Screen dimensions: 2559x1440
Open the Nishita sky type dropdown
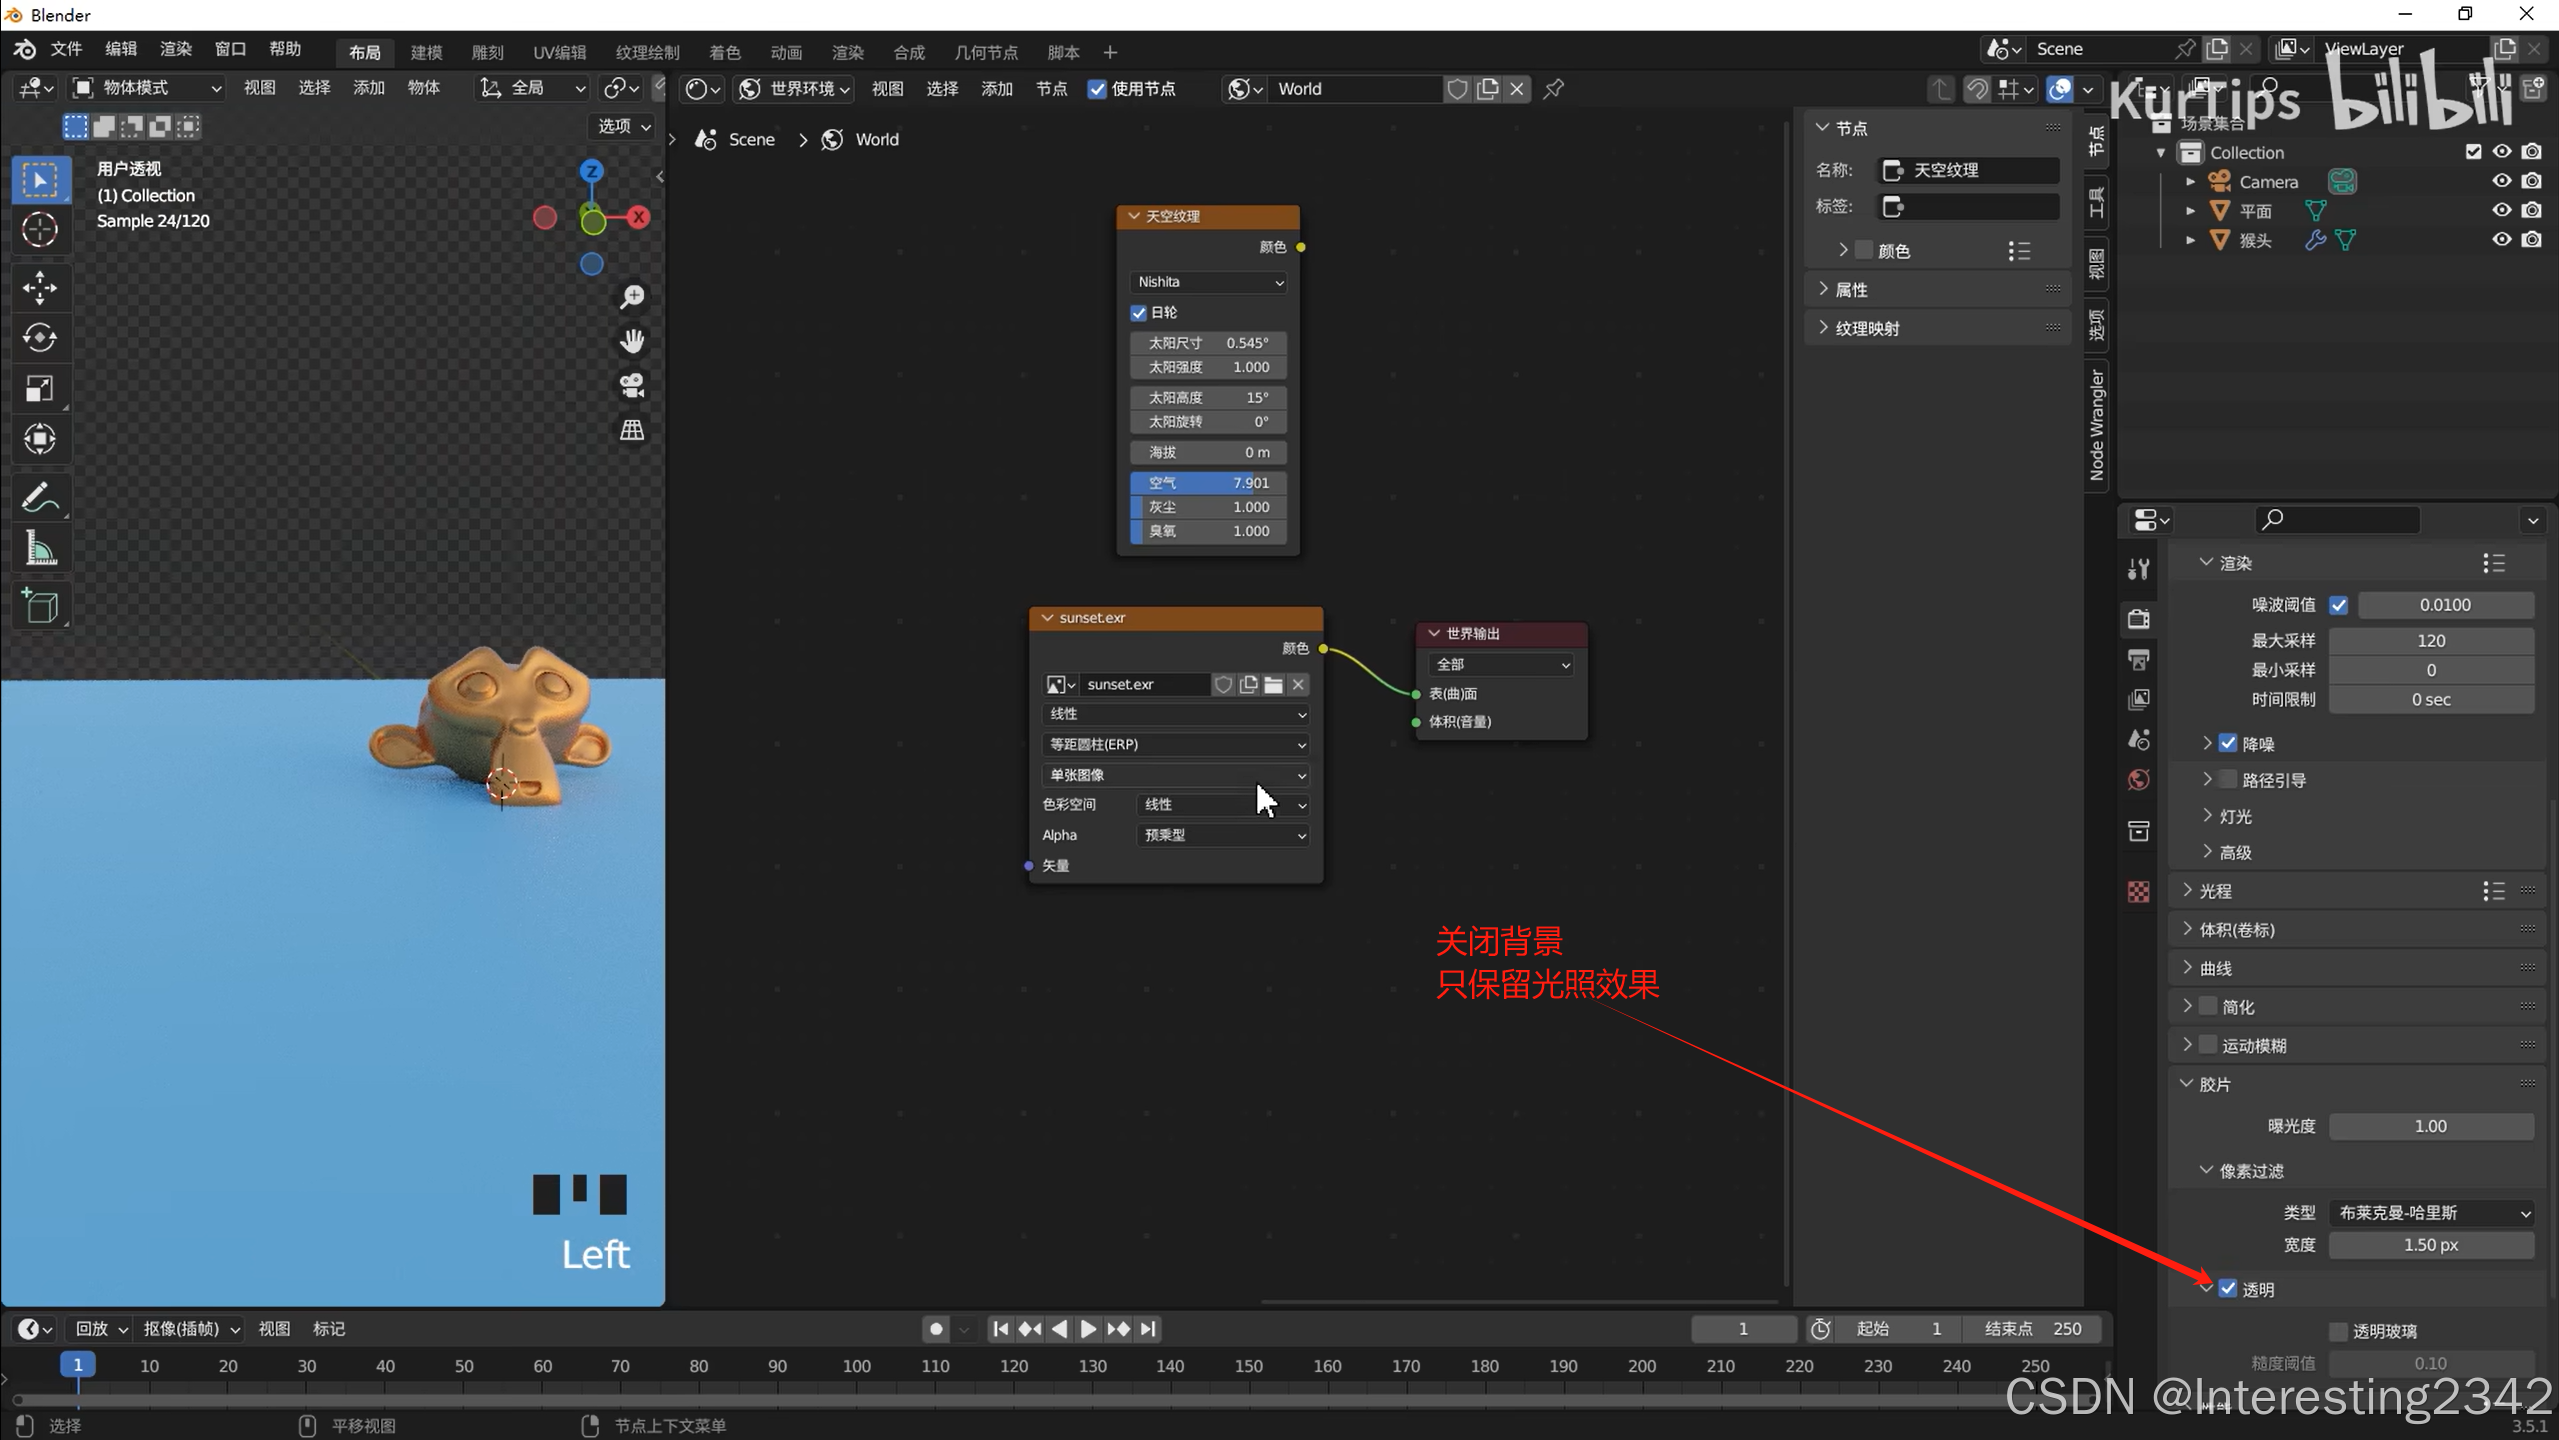pyautogui.click(x=1208, y=282)
